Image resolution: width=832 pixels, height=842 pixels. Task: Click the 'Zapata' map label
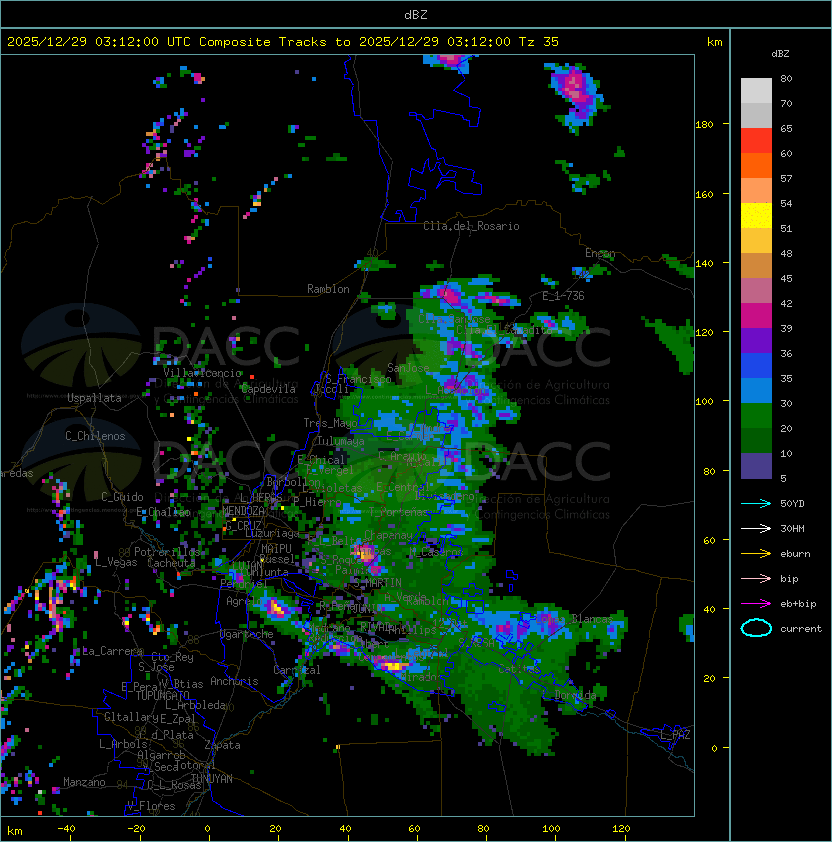[222, 745]
